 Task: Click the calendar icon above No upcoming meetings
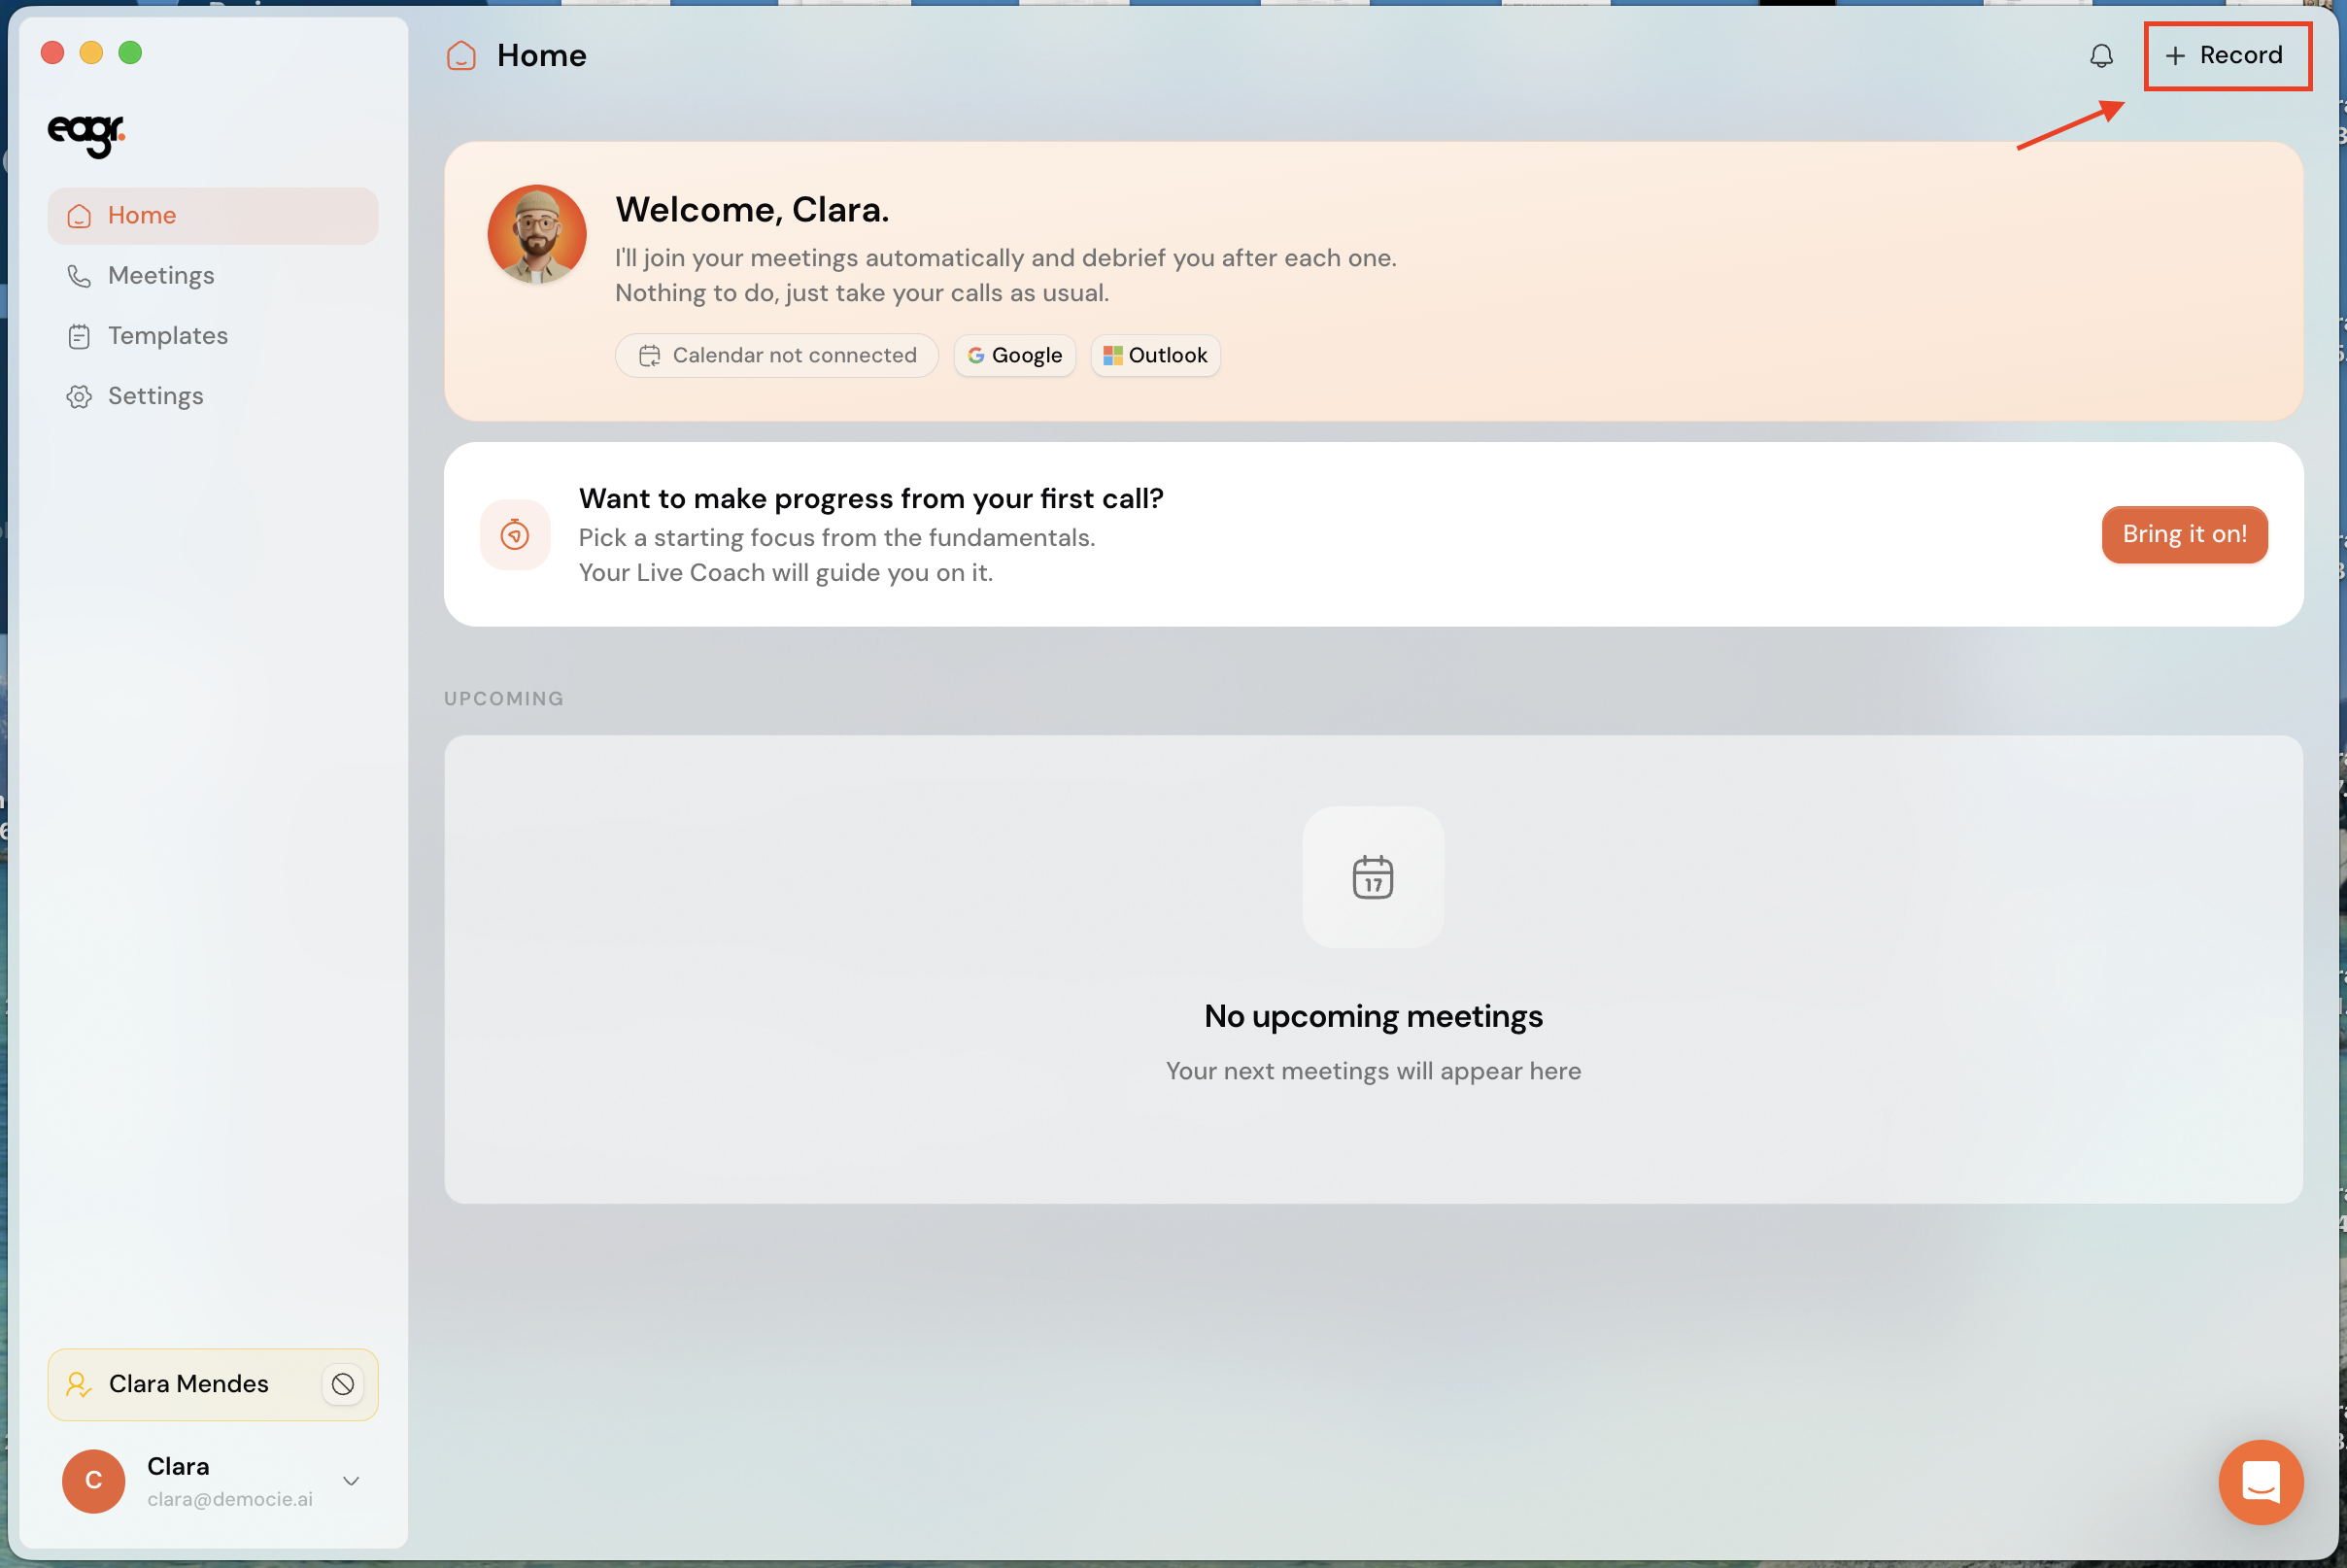(x=1372, y=877)
